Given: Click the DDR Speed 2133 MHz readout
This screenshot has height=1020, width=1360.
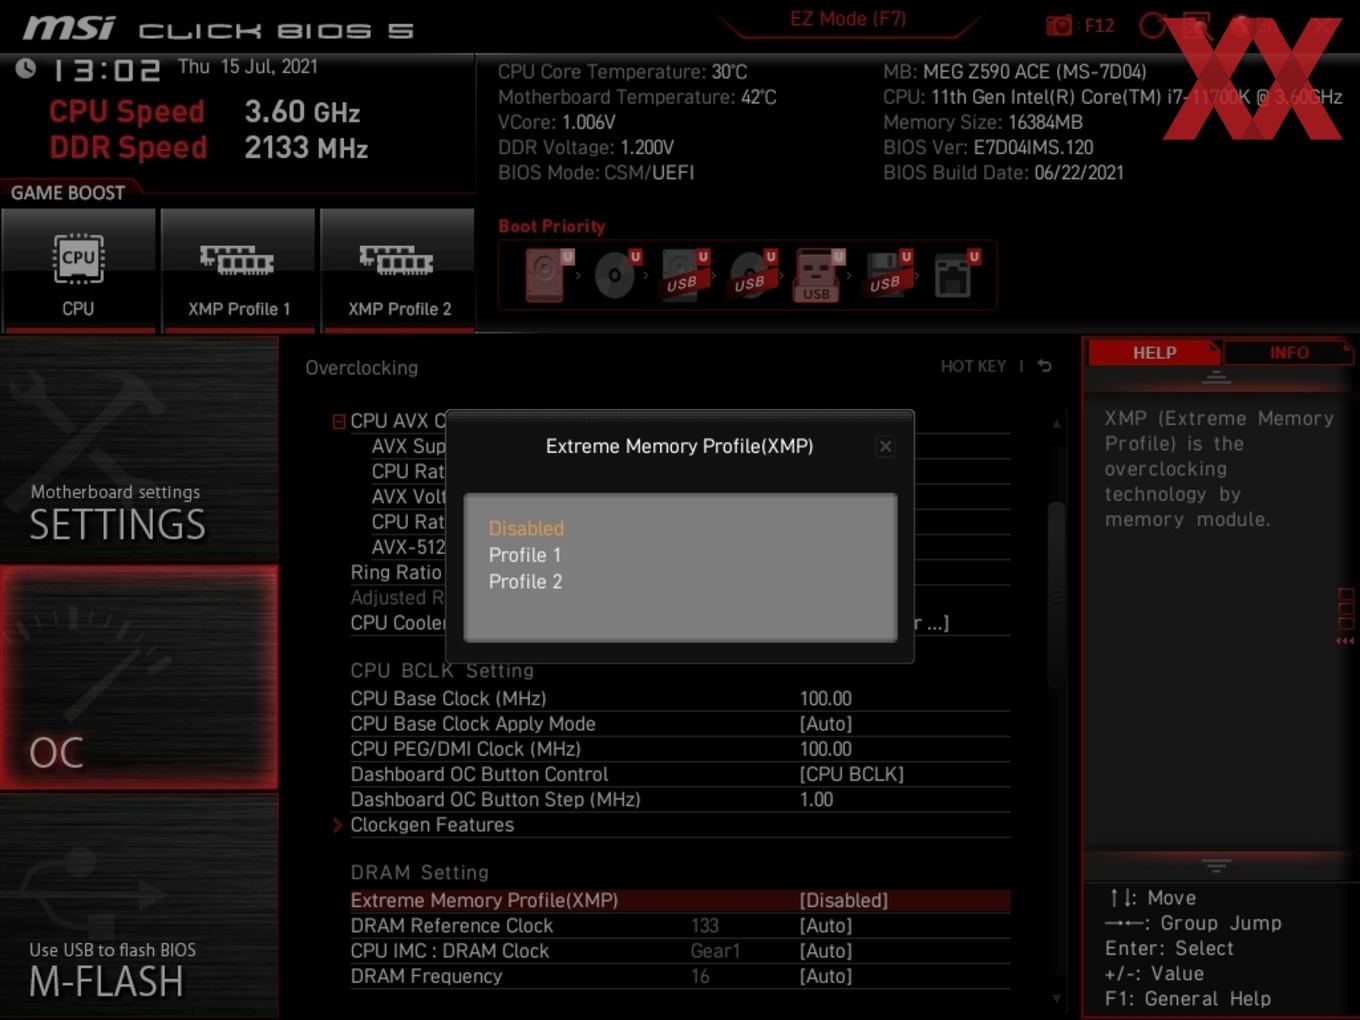Looking at the screenshot, I should (208, 148).
